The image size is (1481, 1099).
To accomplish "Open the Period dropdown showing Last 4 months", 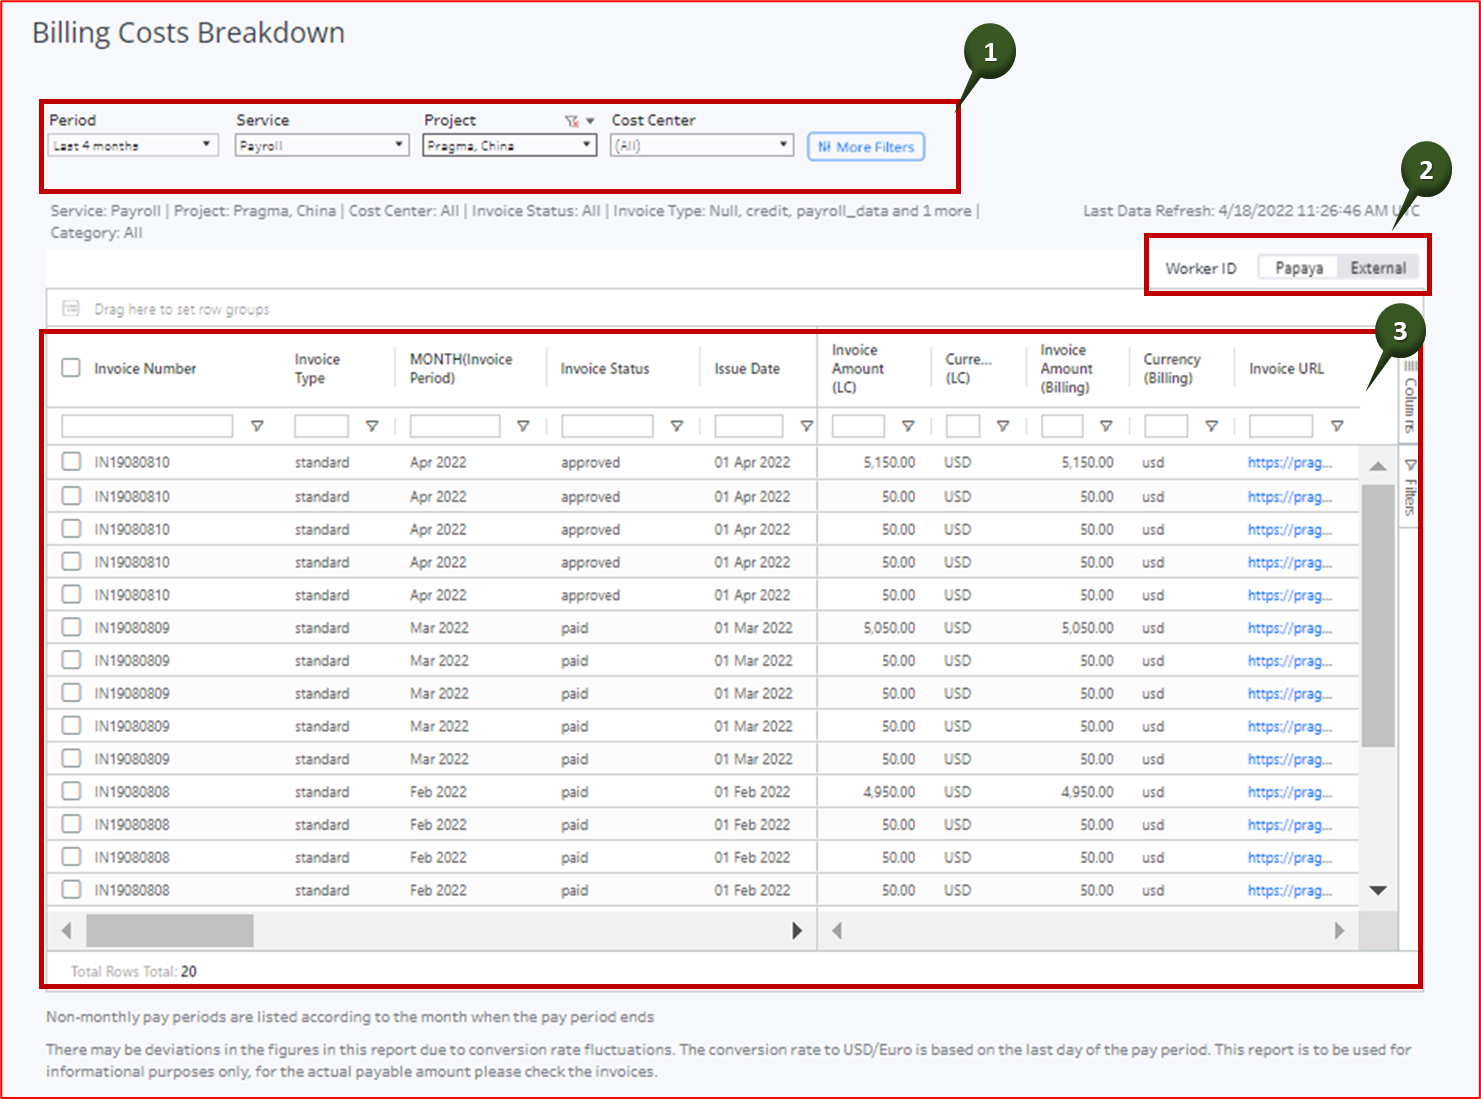I will click(132, 144).
